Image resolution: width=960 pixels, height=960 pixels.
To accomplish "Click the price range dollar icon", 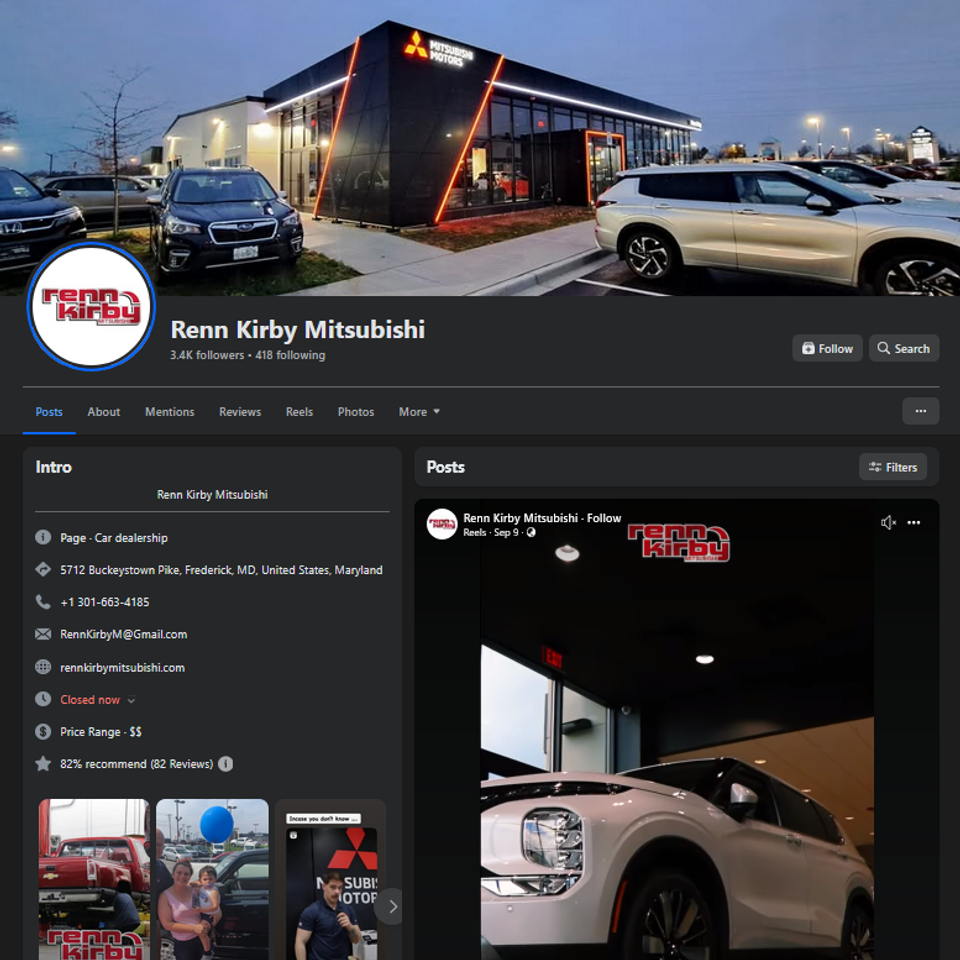I will click(x=43, y=732).
